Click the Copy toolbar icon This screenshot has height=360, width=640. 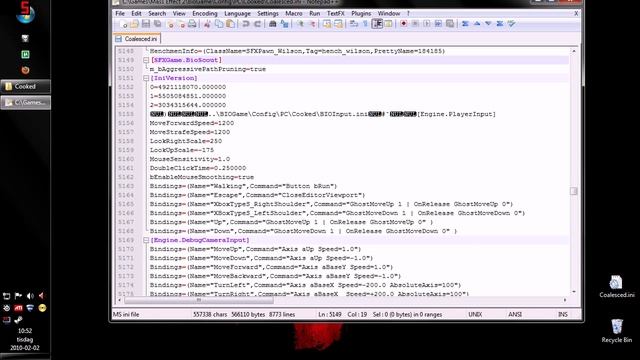(x=219, y=24)
